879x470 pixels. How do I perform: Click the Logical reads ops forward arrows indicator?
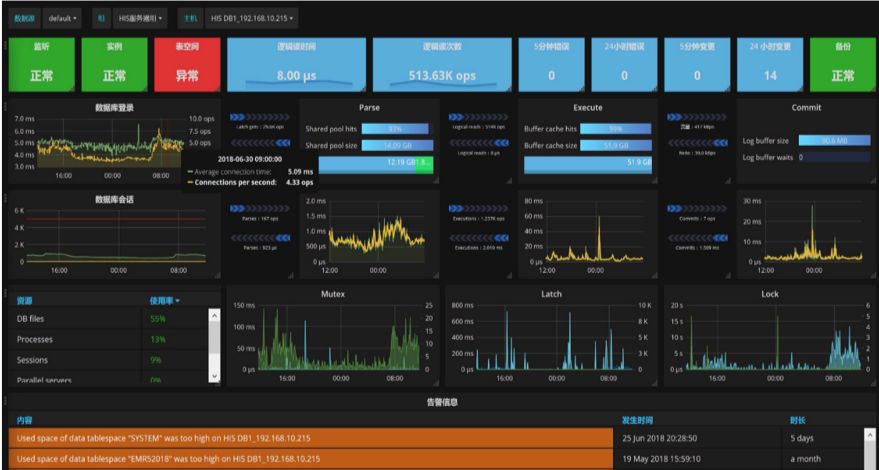pyautogui.click(x=478, y=117)
